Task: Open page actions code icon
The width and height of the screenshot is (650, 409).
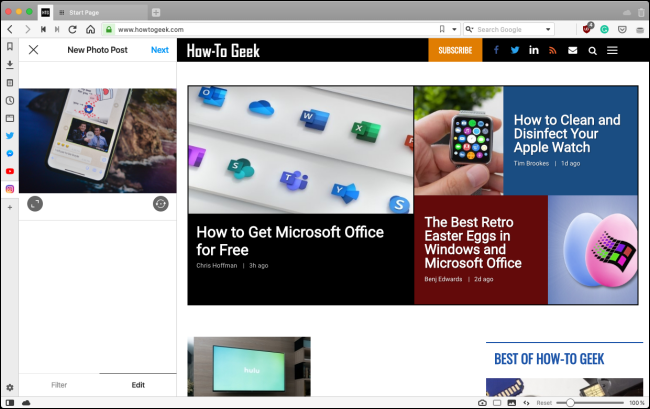Action: [x=526, y=403]
